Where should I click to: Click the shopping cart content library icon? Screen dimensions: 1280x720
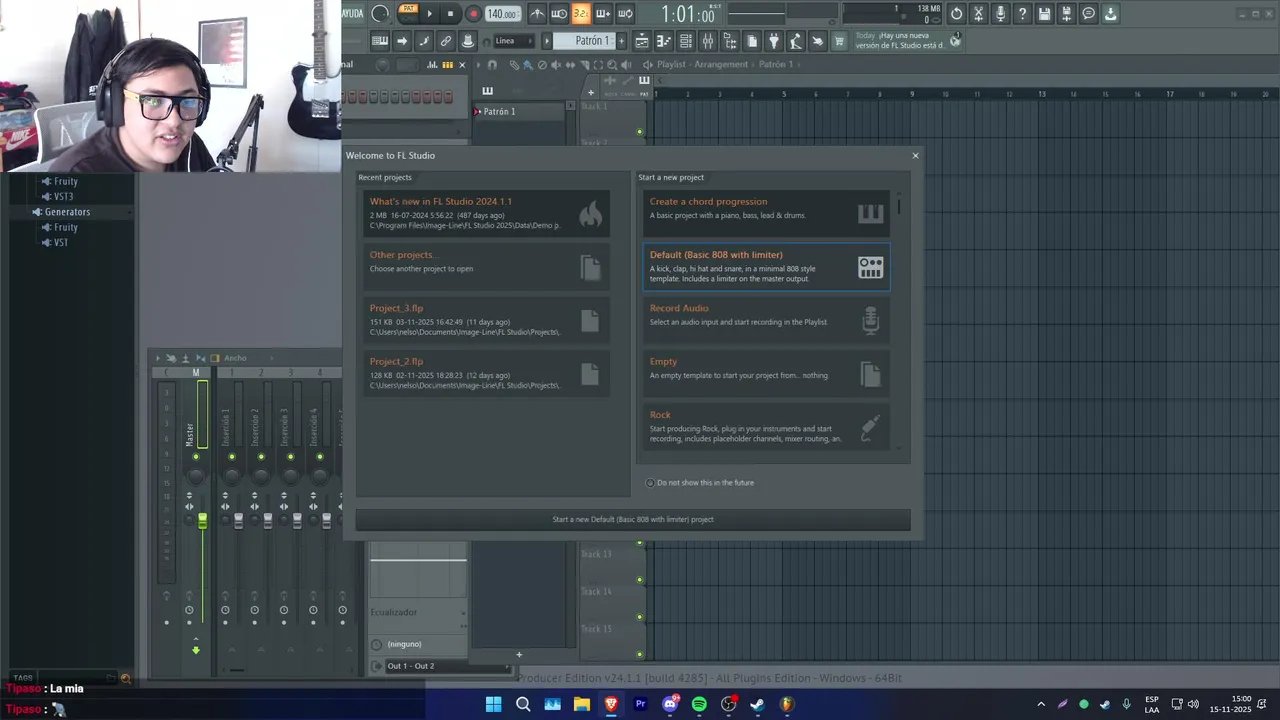pos(839,41)
